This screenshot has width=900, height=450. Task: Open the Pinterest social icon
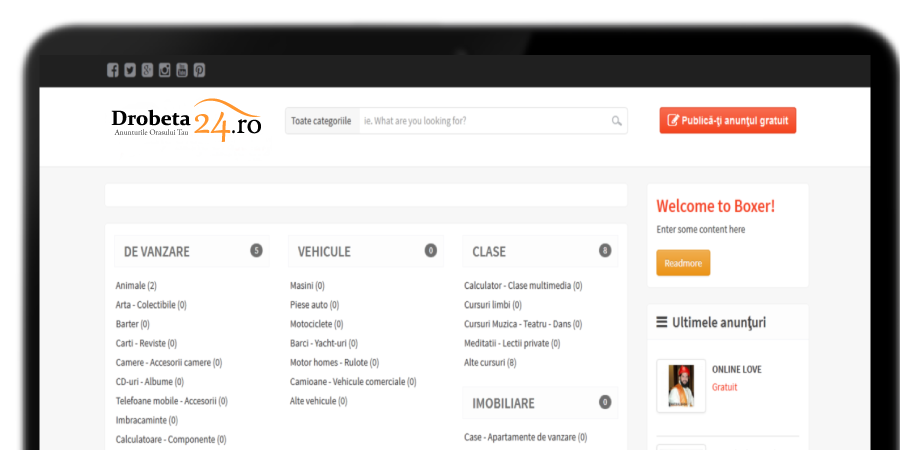(x=199, y=71)
